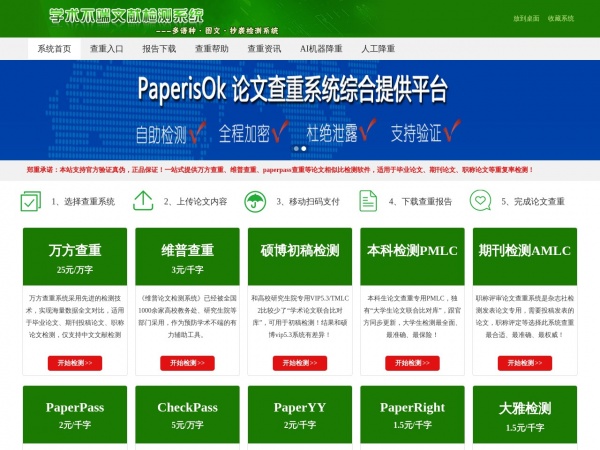Click 开始检测 under 期刊检测AMLC
600x450 pixels.
pos(525,363)
